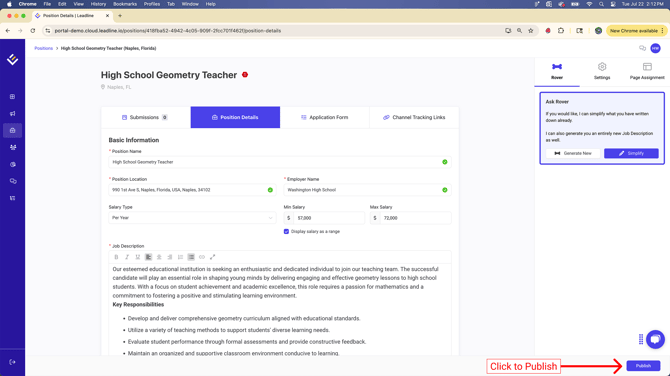Click the Generate New button
This screenshot has height=376, width=670.
pyautogui.click(x=573, y=153)
